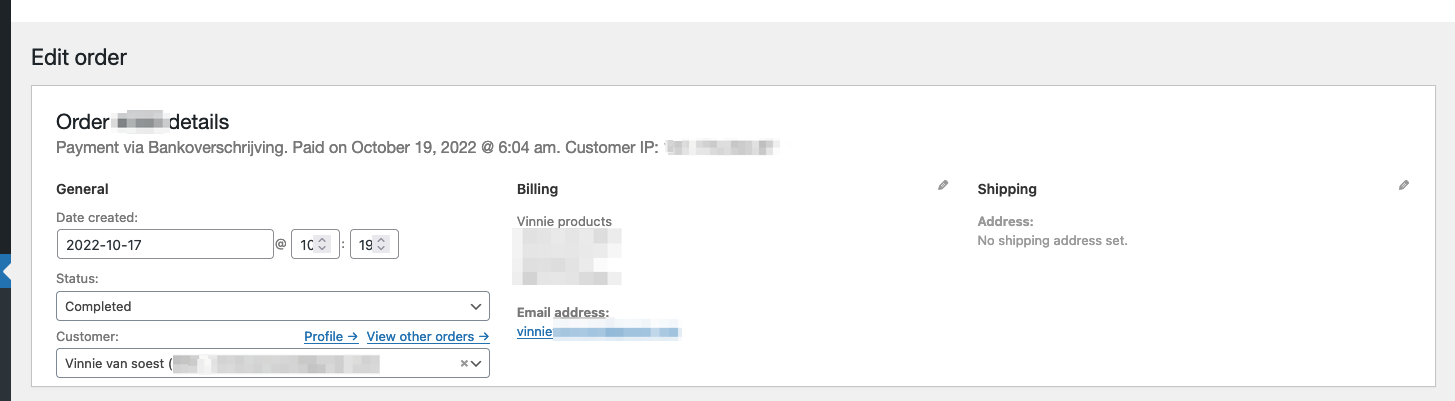Increase the minutes with the up arrow
This screenshot has height=401, width=1455.
tap(381, 240)
